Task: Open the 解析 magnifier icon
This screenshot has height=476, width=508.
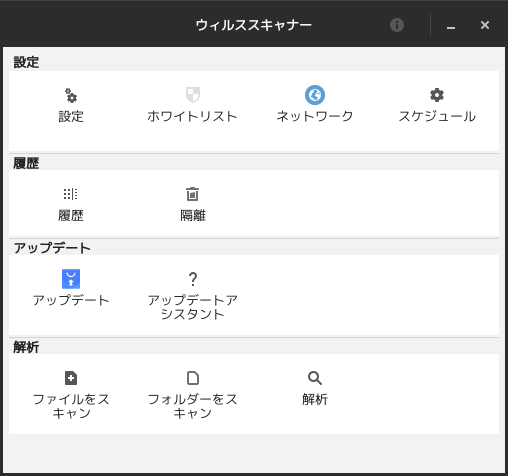Action: click(x=315, y=378)
